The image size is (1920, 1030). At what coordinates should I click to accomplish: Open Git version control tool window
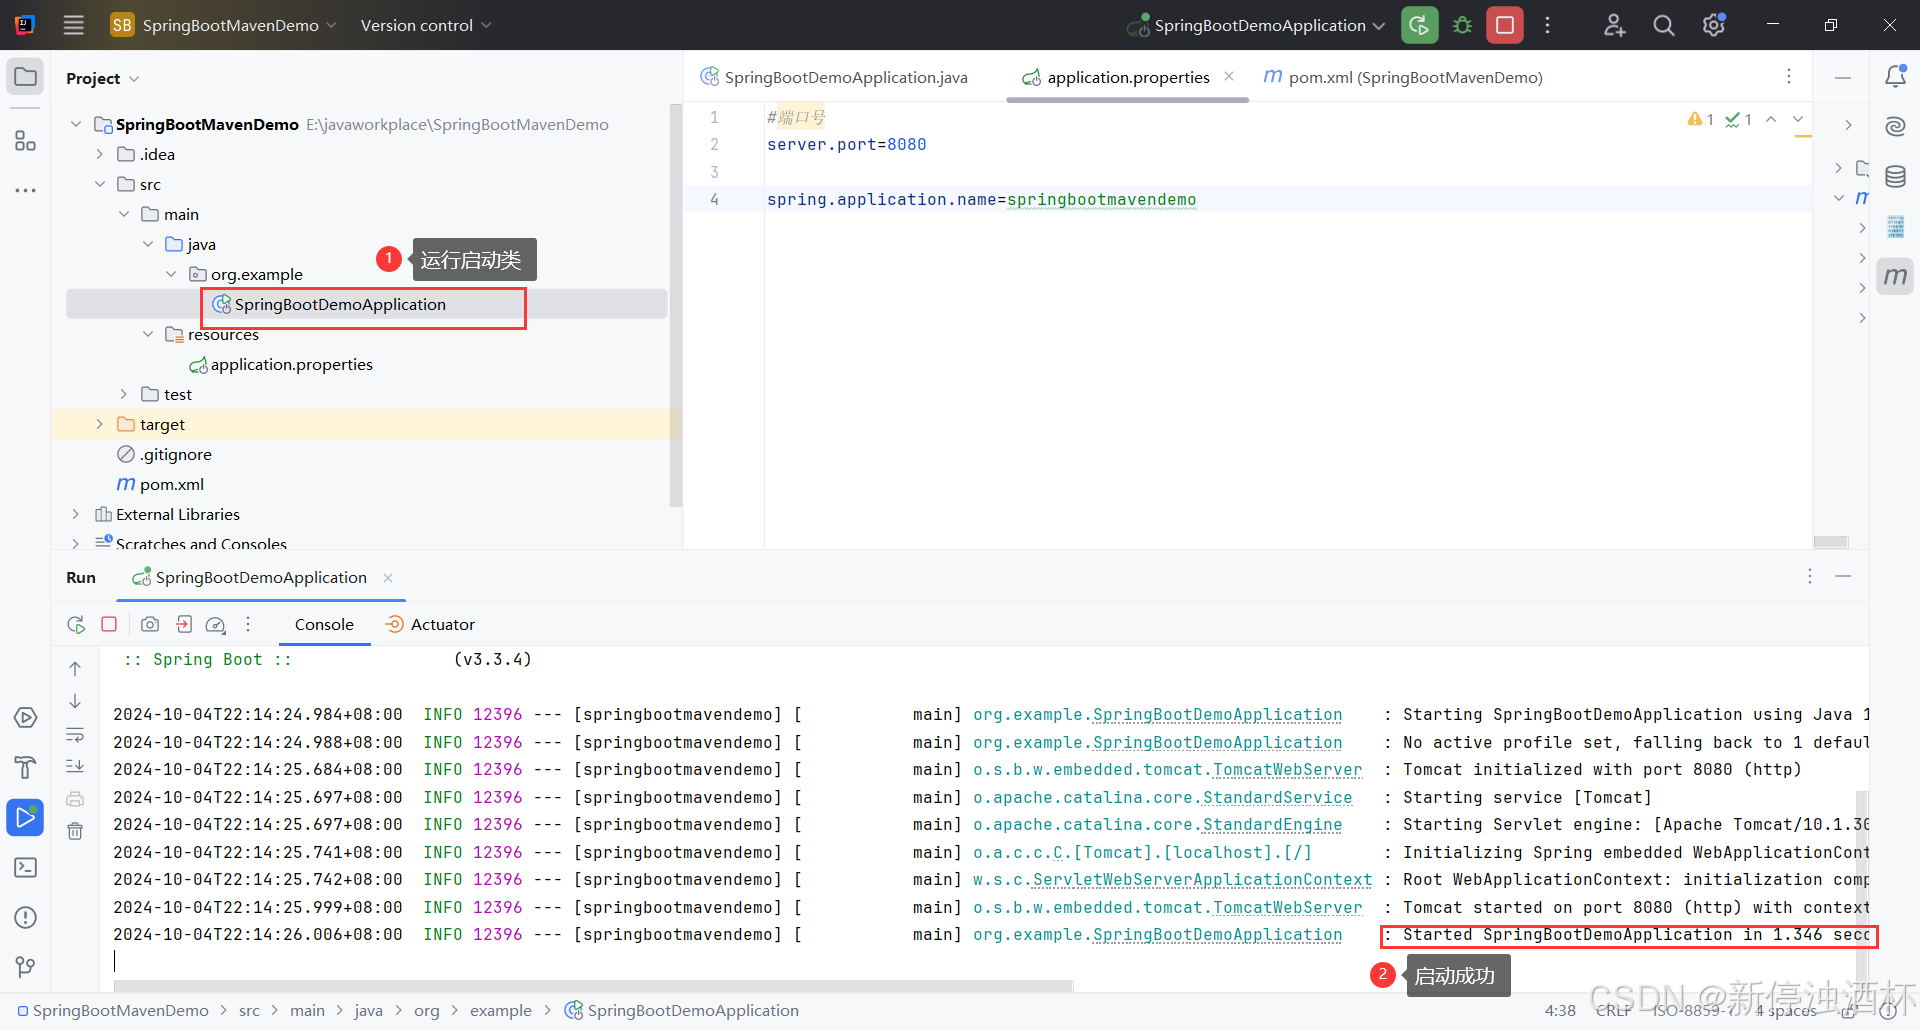click(x=25, y=966)
